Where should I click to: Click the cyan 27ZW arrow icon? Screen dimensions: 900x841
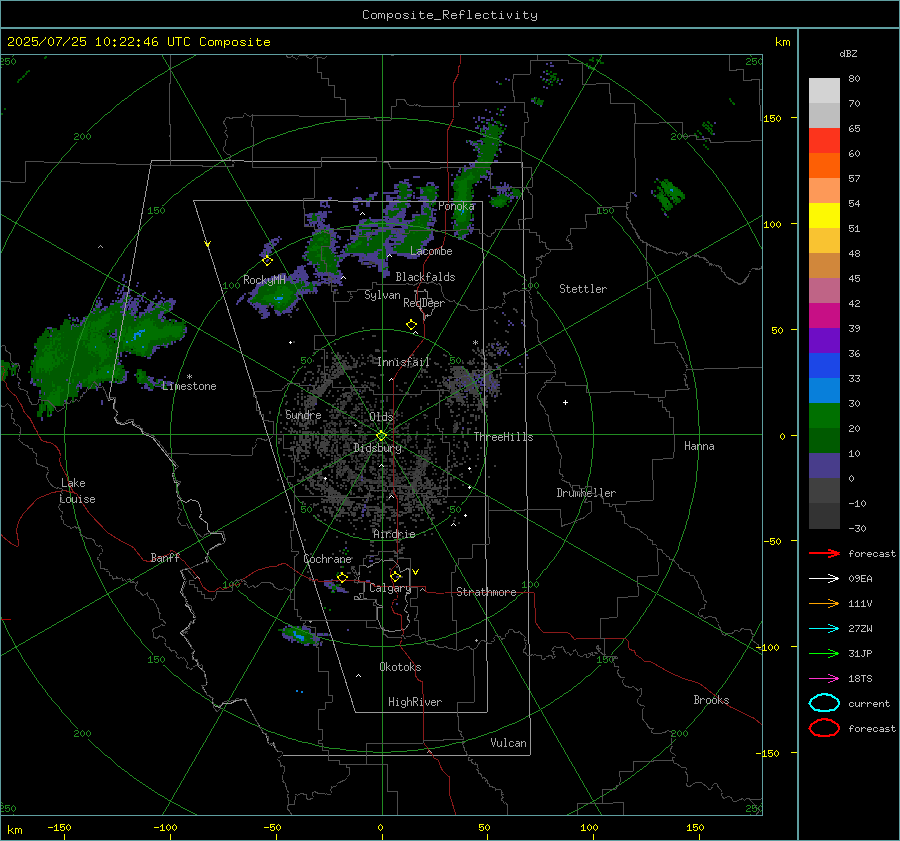click(824, 629)
